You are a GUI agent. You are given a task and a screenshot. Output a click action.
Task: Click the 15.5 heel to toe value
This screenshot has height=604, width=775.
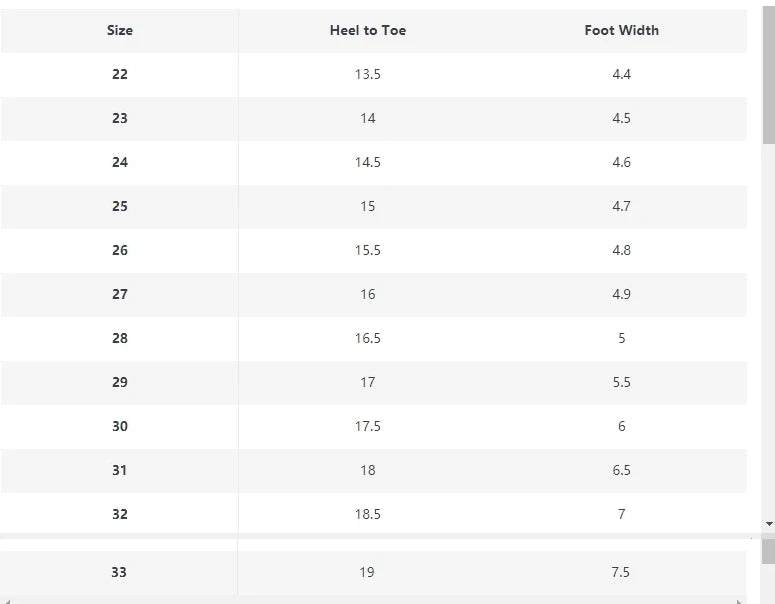coord(368,250)
